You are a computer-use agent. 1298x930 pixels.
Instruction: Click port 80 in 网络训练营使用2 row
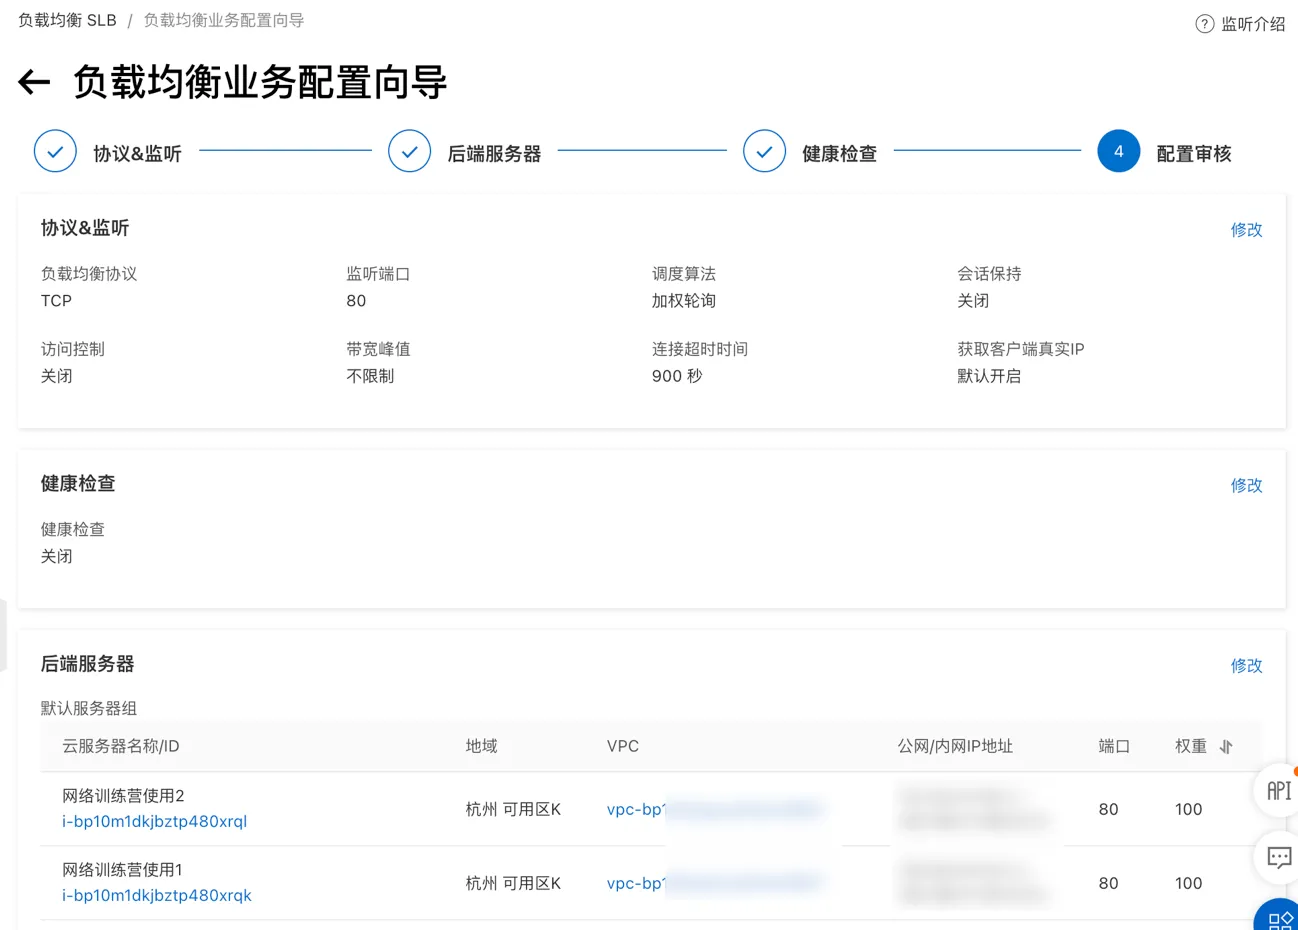(1108, 809)
